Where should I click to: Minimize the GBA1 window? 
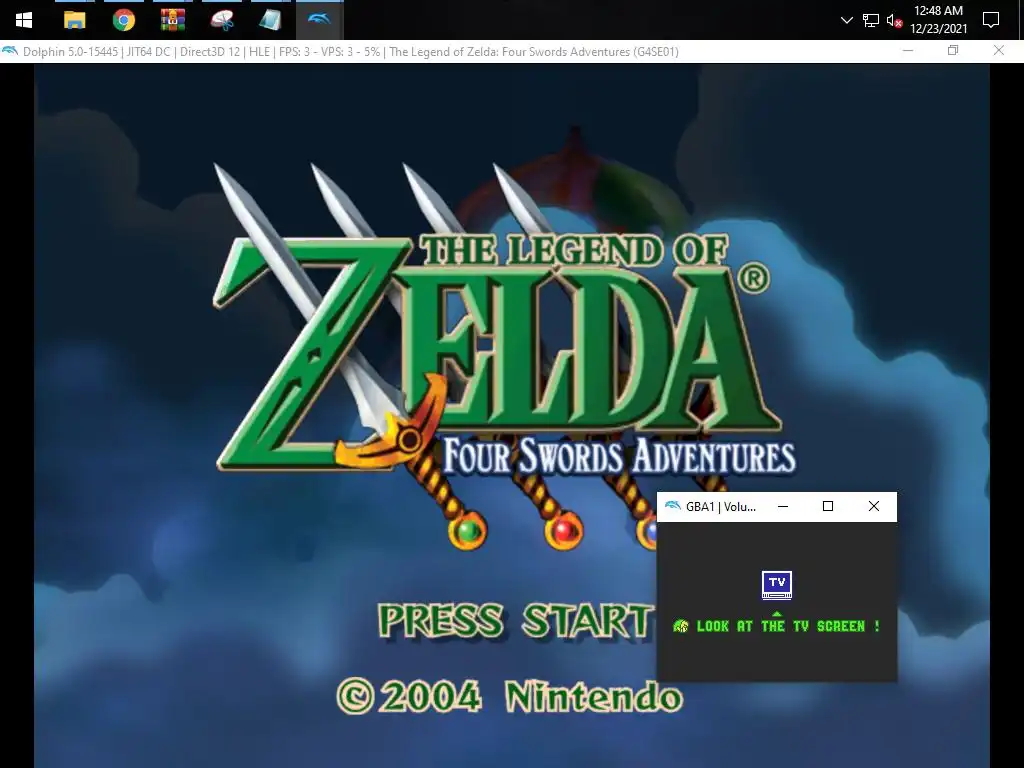[x=783, y=506]
